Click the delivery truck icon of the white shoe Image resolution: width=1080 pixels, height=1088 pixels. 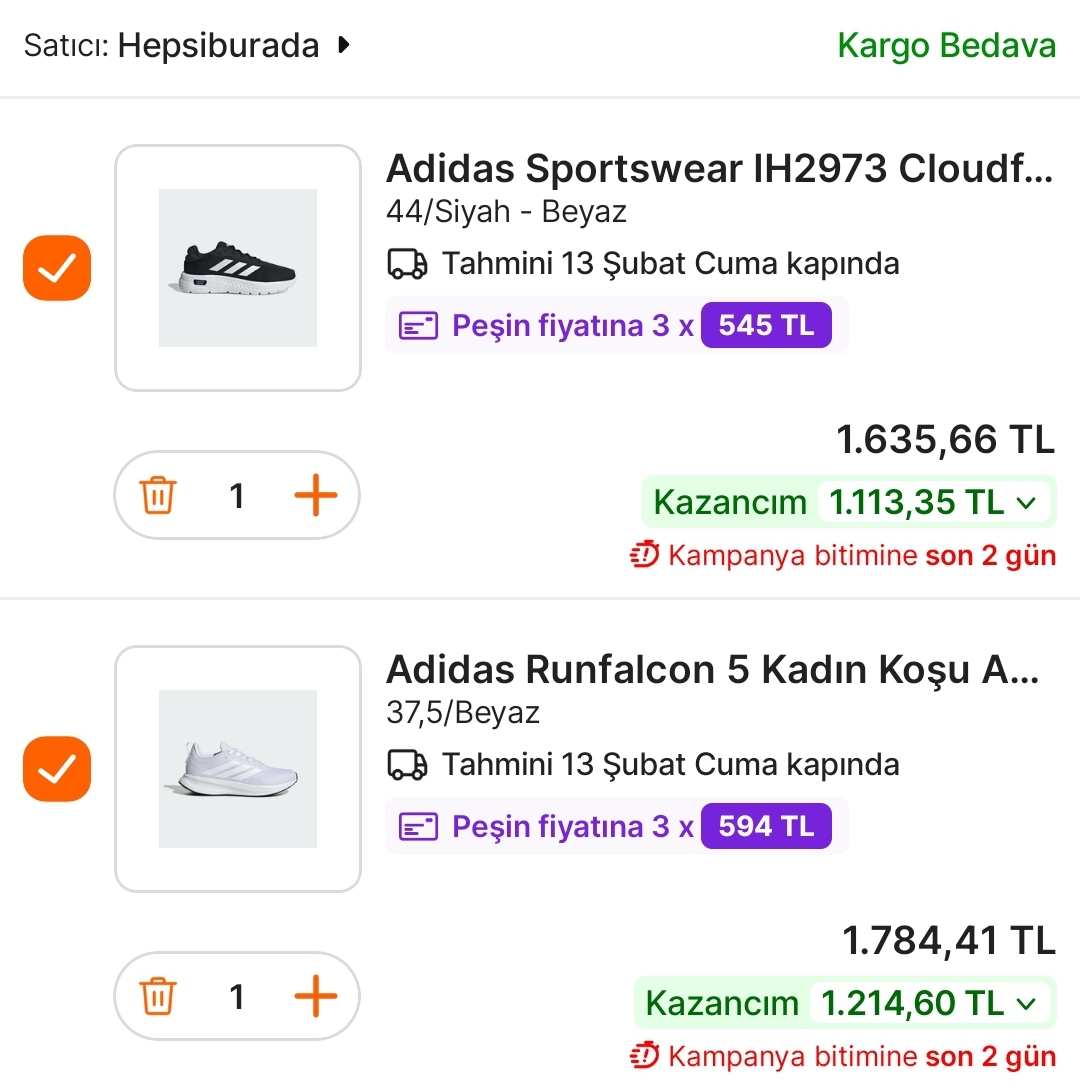coord(407,765)
